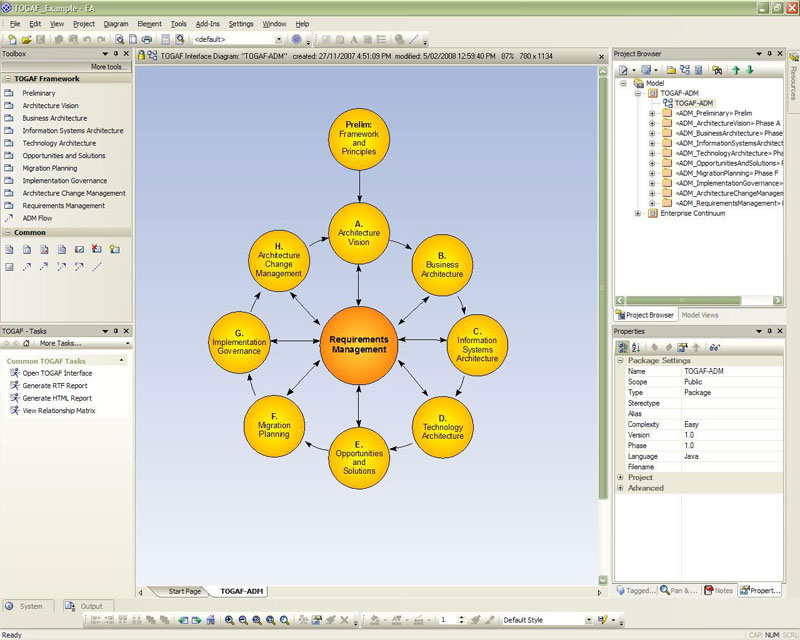Click the green down arrow in Project Browser
Viewport: 800px width, 640px height.
point(749,70)
